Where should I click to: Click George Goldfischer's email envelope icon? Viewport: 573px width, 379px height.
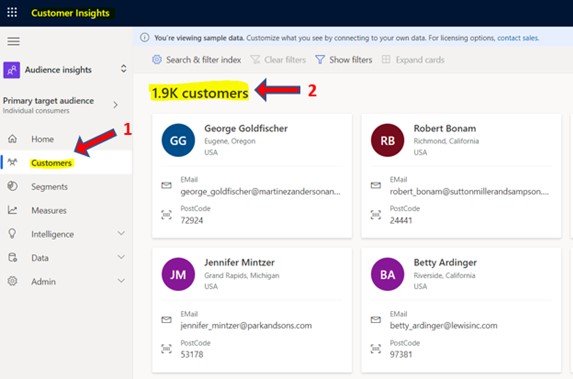pyautogui.click(x=166, y=185)
